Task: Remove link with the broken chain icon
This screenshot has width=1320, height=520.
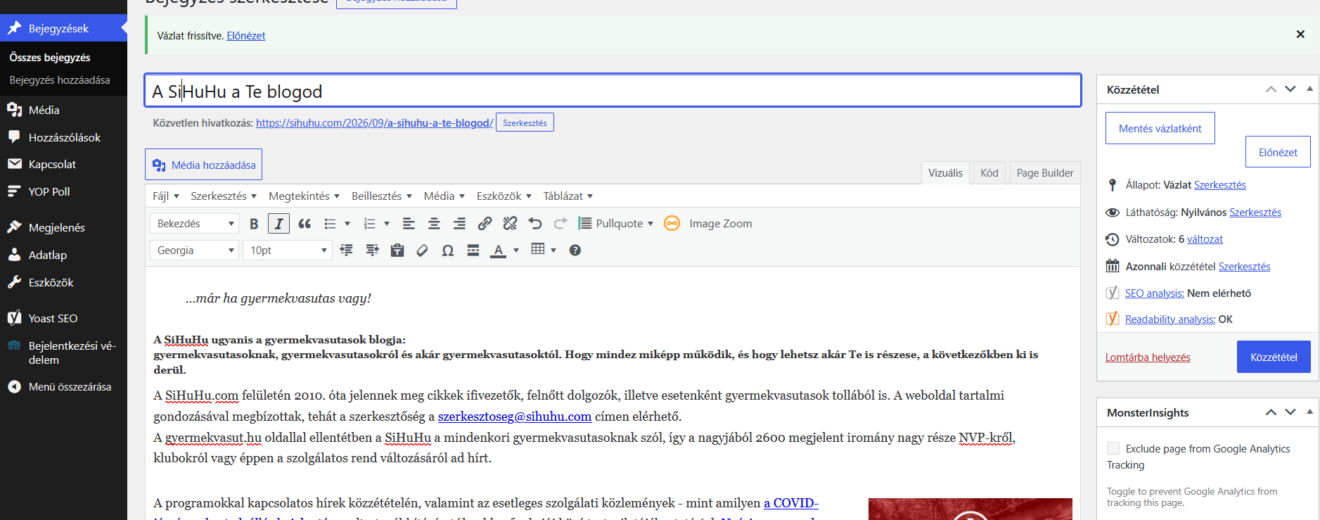Action: click(510, 224)
